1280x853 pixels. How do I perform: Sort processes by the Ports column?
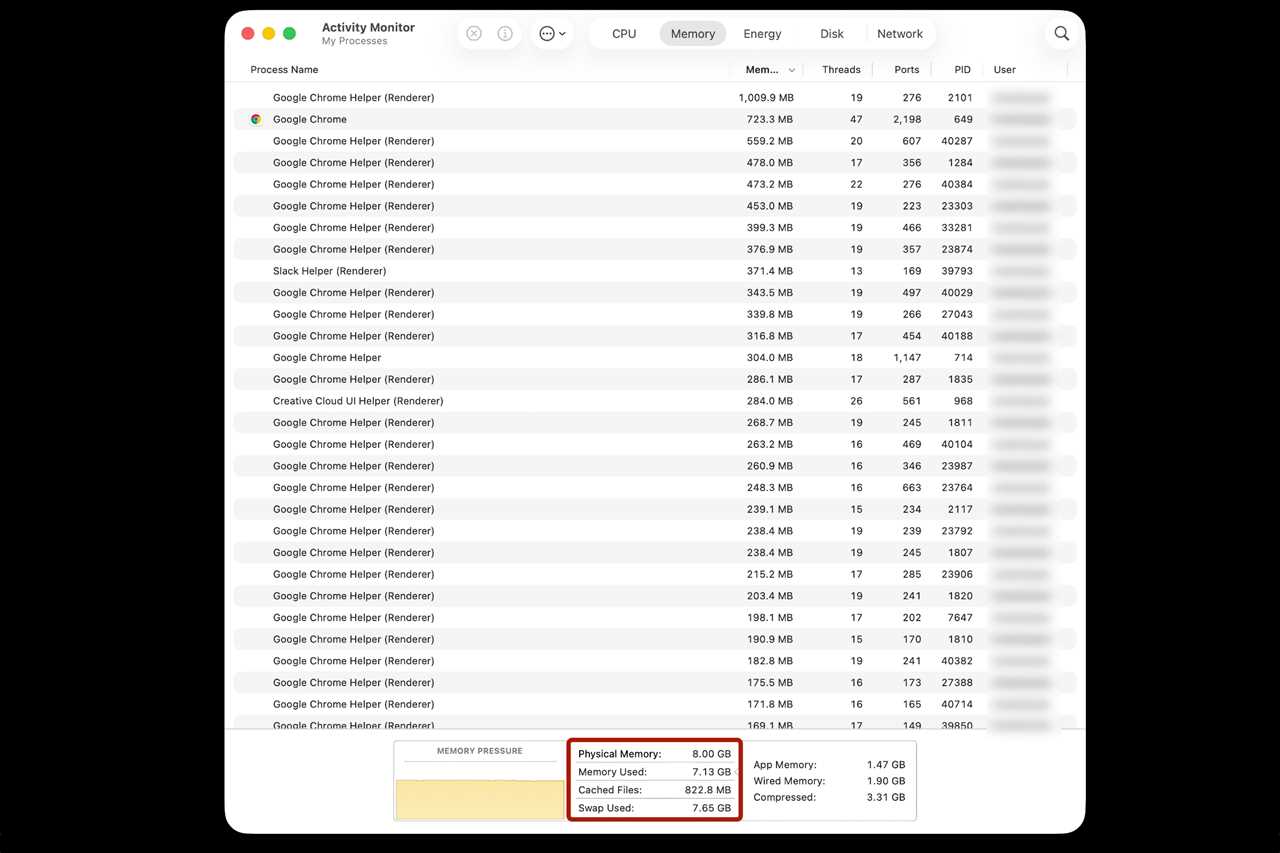coord(906,70)
